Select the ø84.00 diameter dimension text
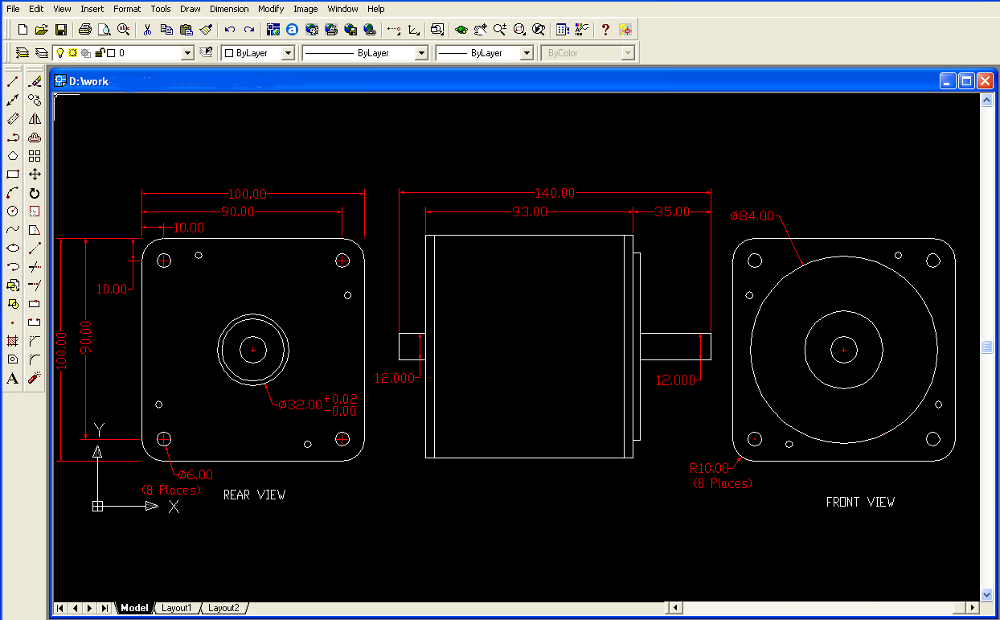Image resolution: width=1000 pixels, height=620 pixels. point(753,216)
